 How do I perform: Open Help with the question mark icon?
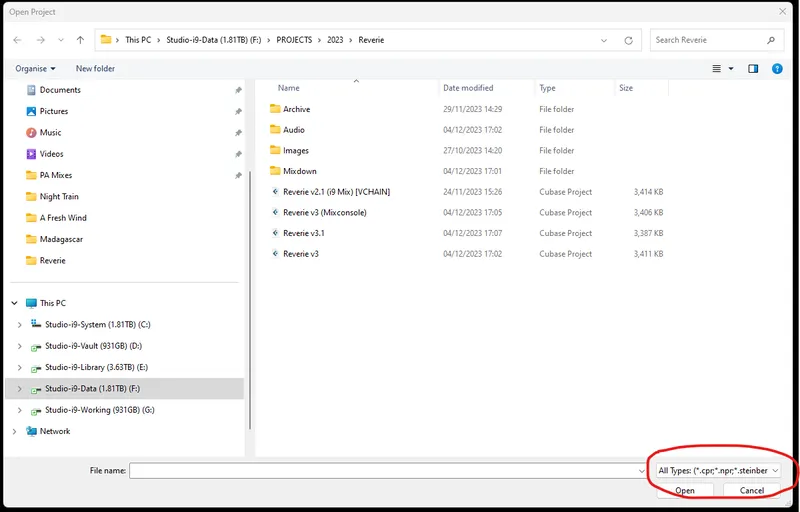[777, 69]
